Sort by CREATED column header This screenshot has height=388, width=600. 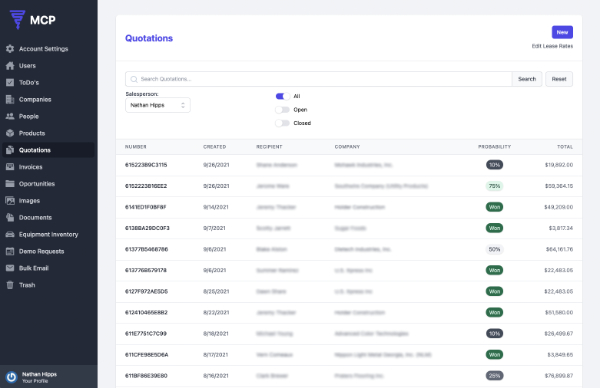point(214,147)
